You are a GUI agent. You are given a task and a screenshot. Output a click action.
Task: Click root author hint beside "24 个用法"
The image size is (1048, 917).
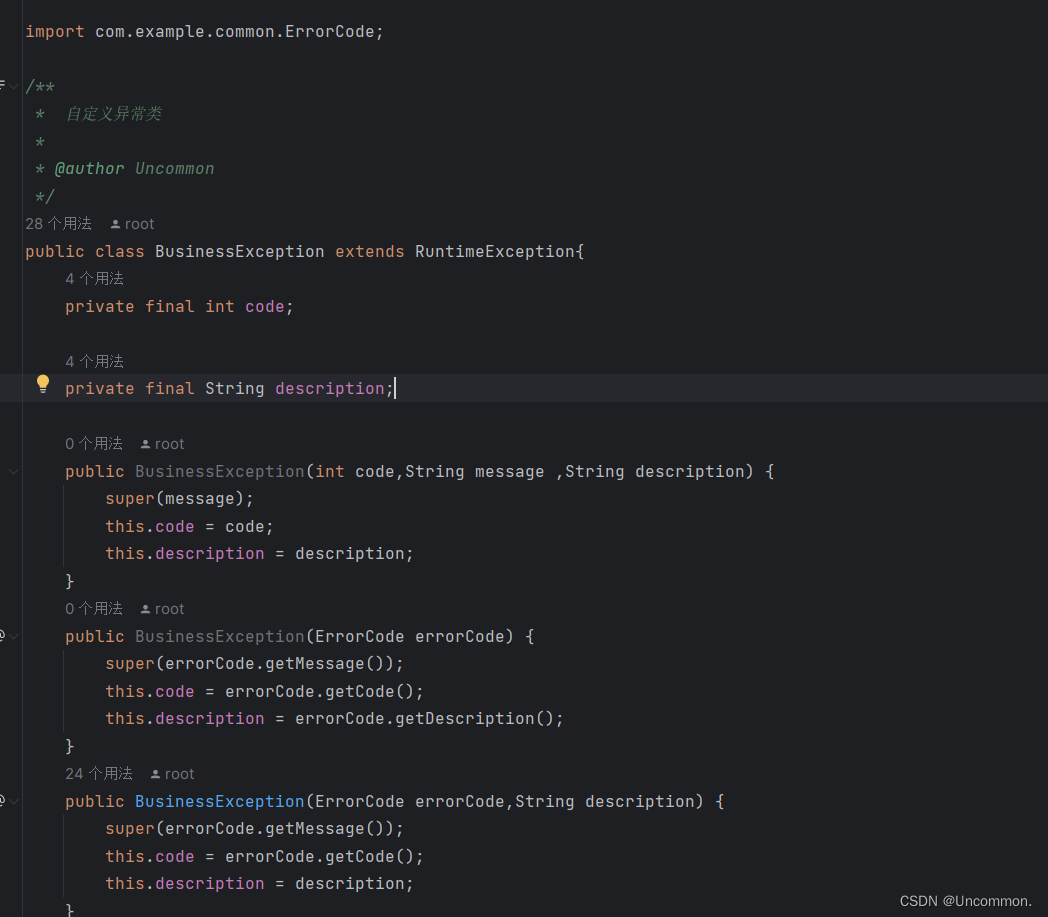tap(172, 774)
